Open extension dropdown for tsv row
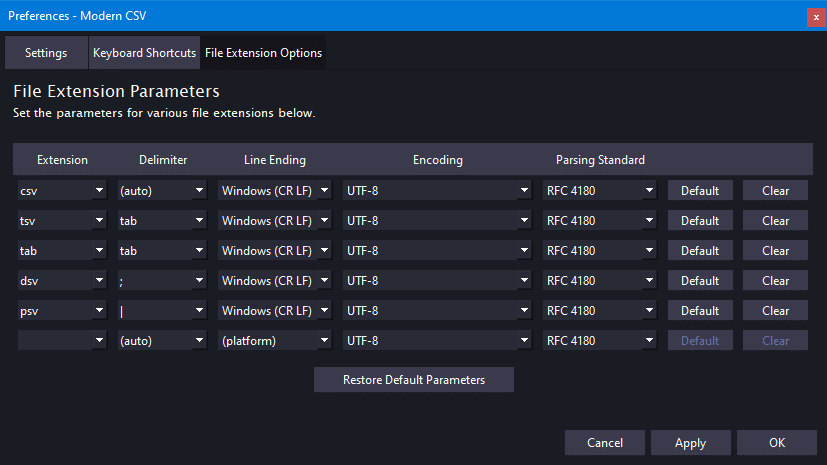827x465 pixels. tap(62, 220)
